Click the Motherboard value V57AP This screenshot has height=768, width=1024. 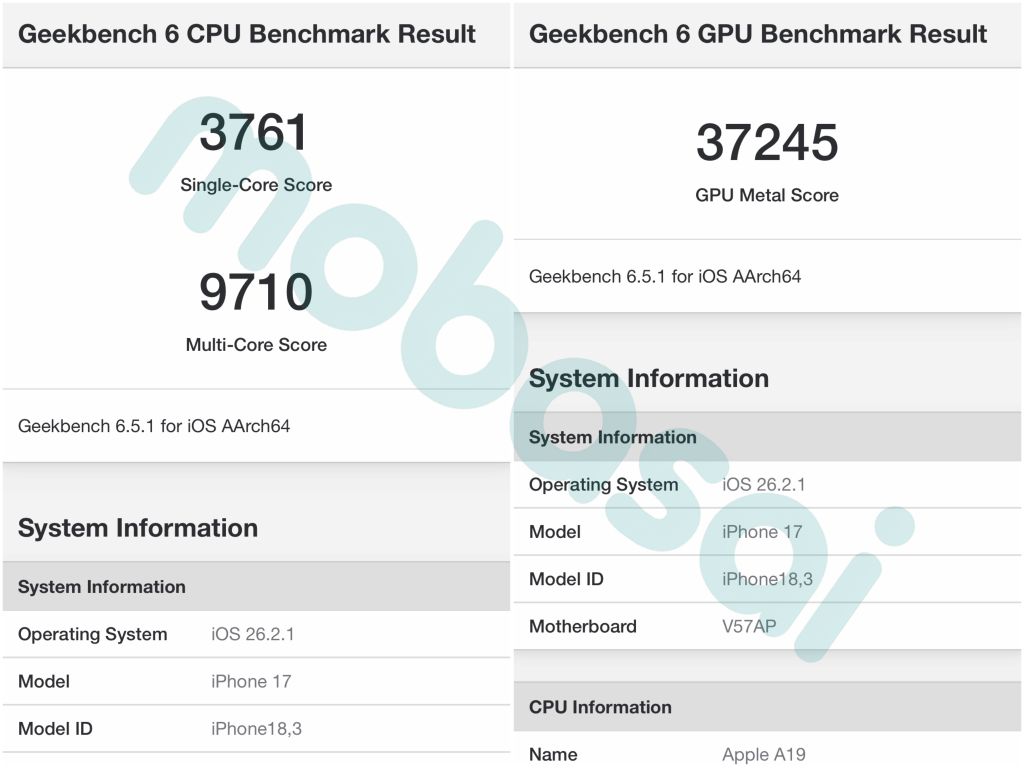tap(746, 626)
